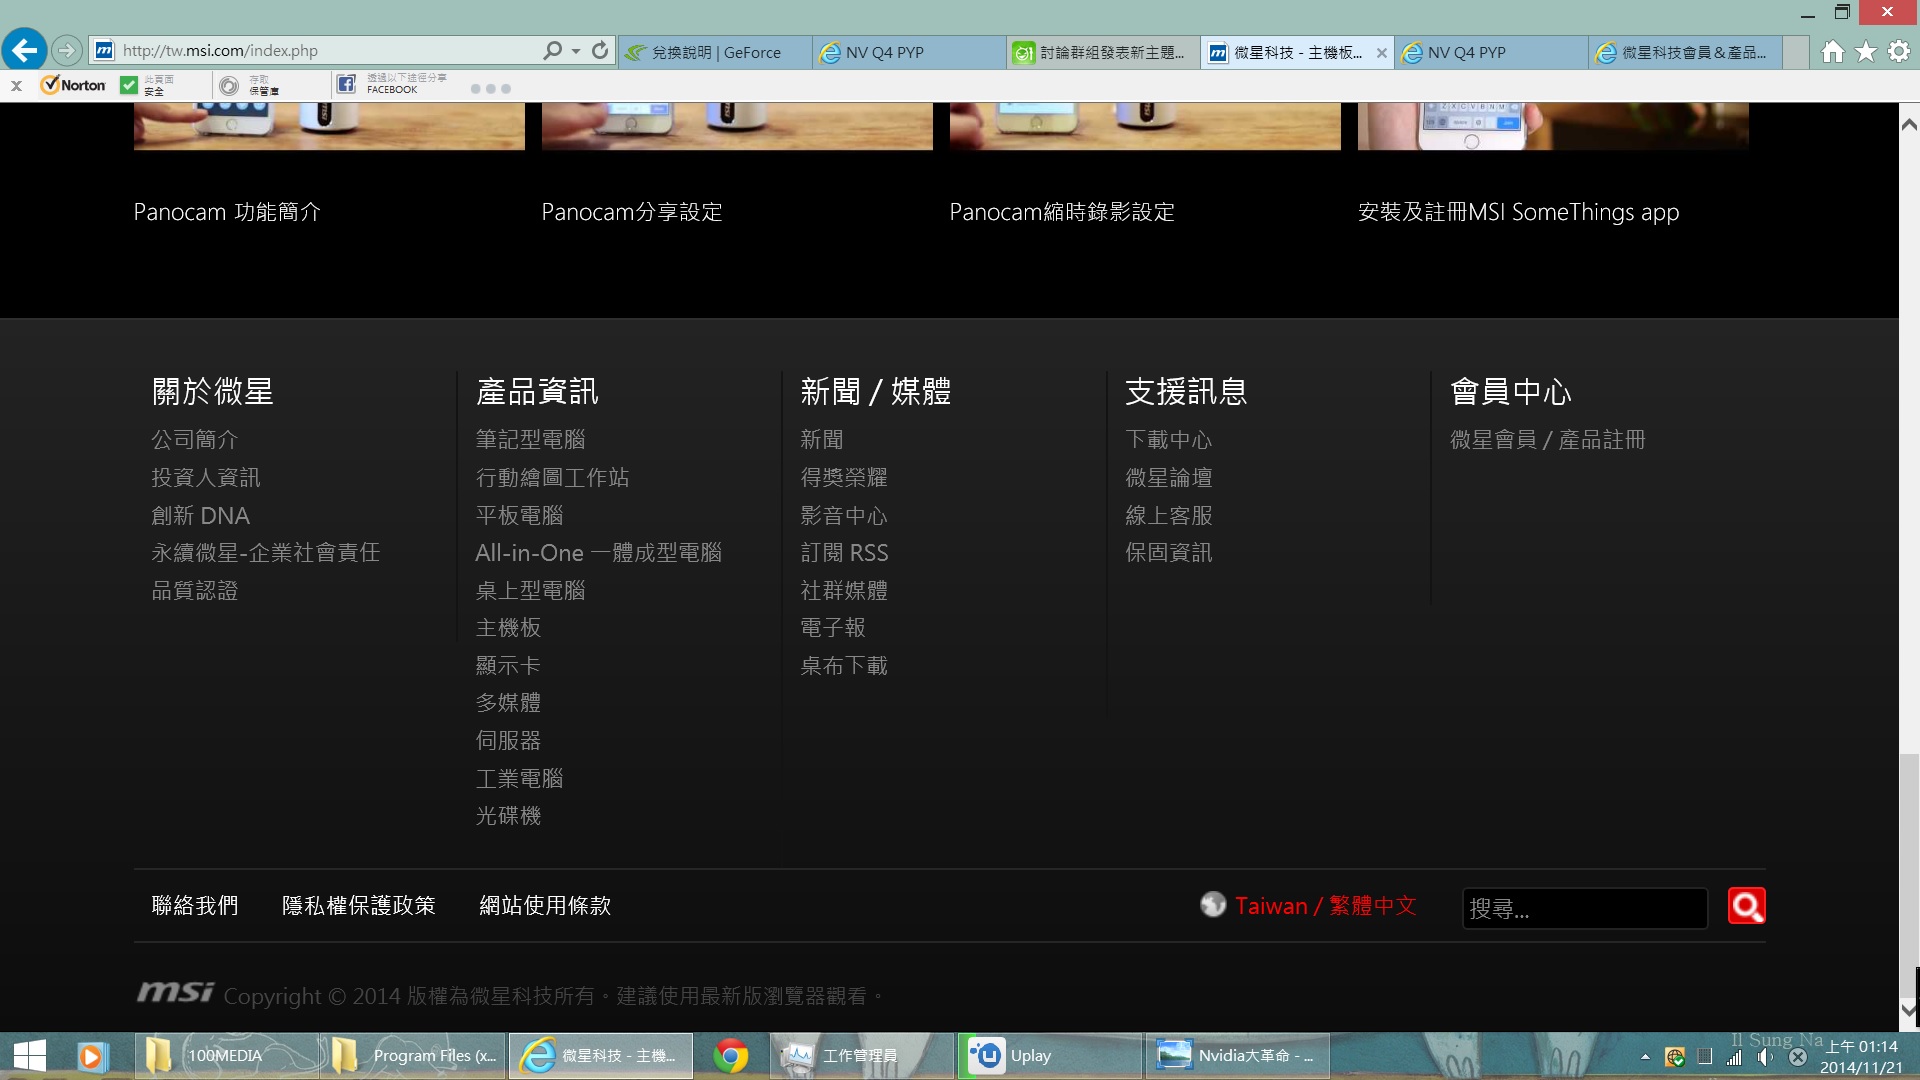Open 微星會員 / 產品註冊 link
The height and width of the screenshot is (1080, 1920).
point(1548,440)
